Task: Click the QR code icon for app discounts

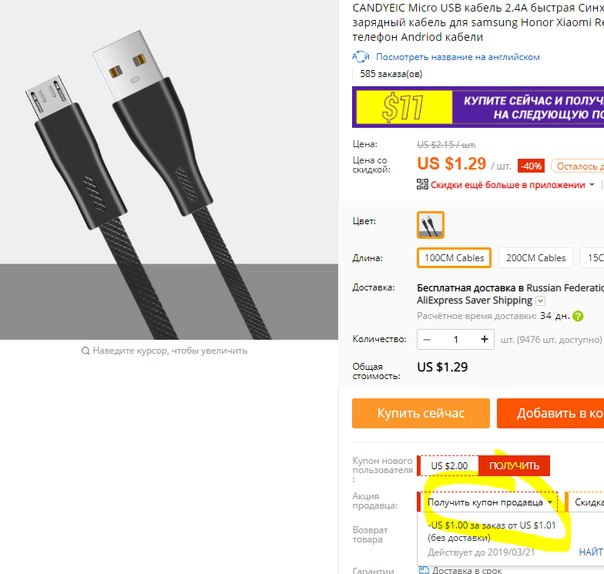Action: [422, 185]
